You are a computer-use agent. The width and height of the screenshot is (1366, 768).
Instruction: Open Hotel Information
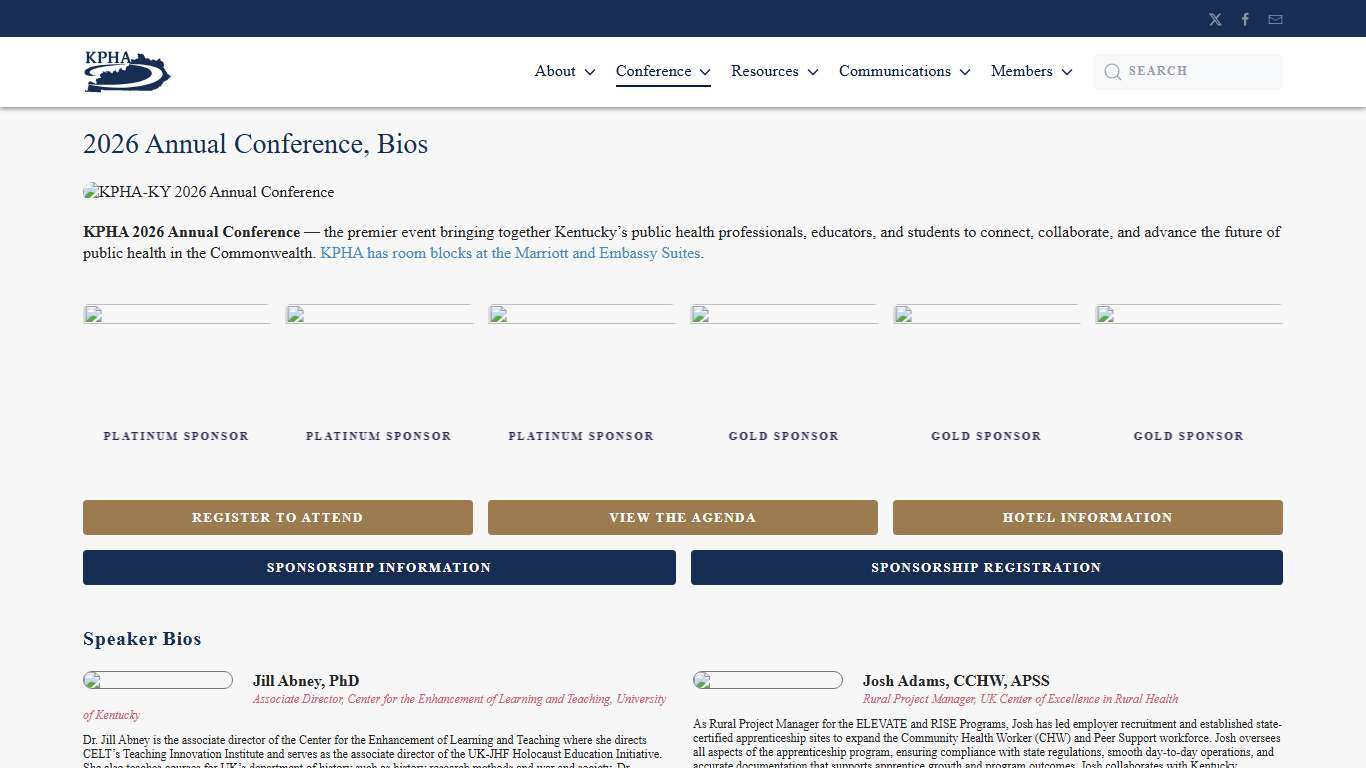(x=1087, y=517)
